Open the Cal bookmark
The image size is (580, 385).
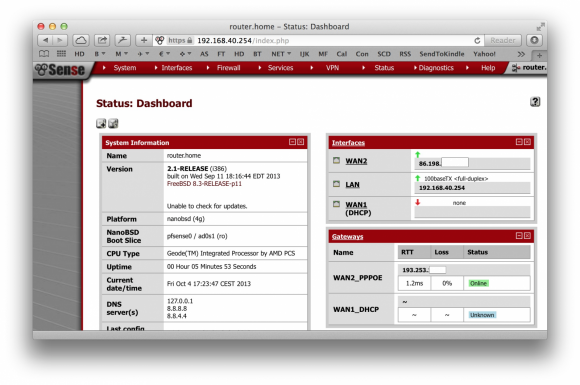coord(341,54)
